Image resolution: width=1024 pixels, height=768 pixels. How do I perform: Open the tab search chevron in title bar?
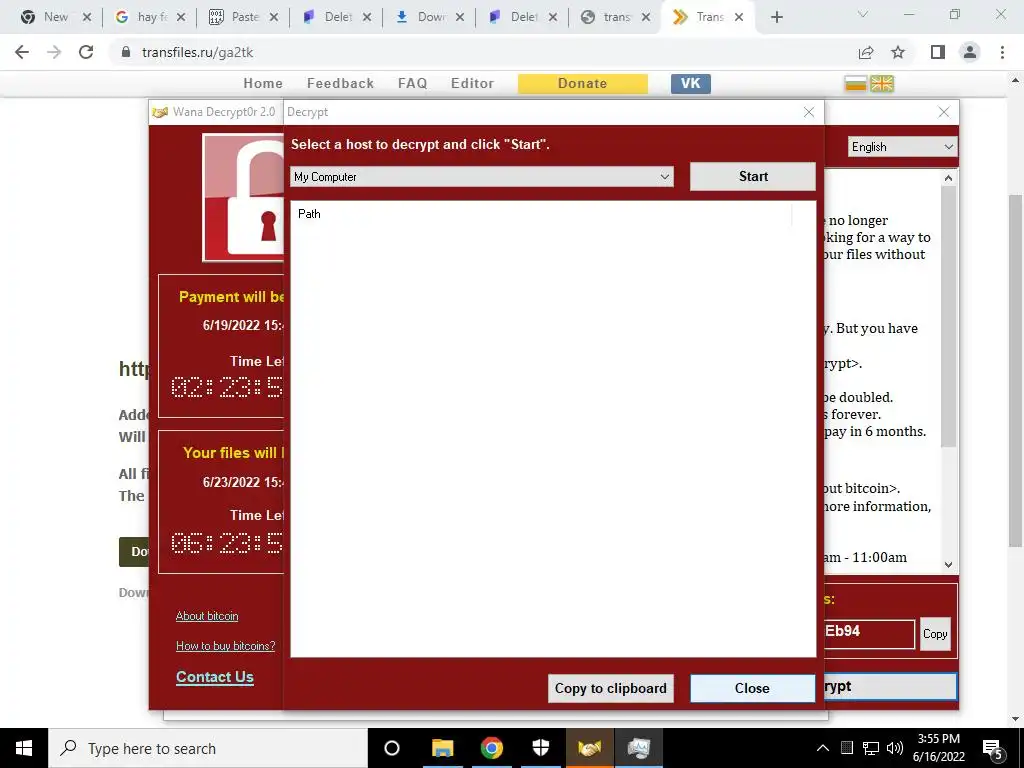[862, 14]
